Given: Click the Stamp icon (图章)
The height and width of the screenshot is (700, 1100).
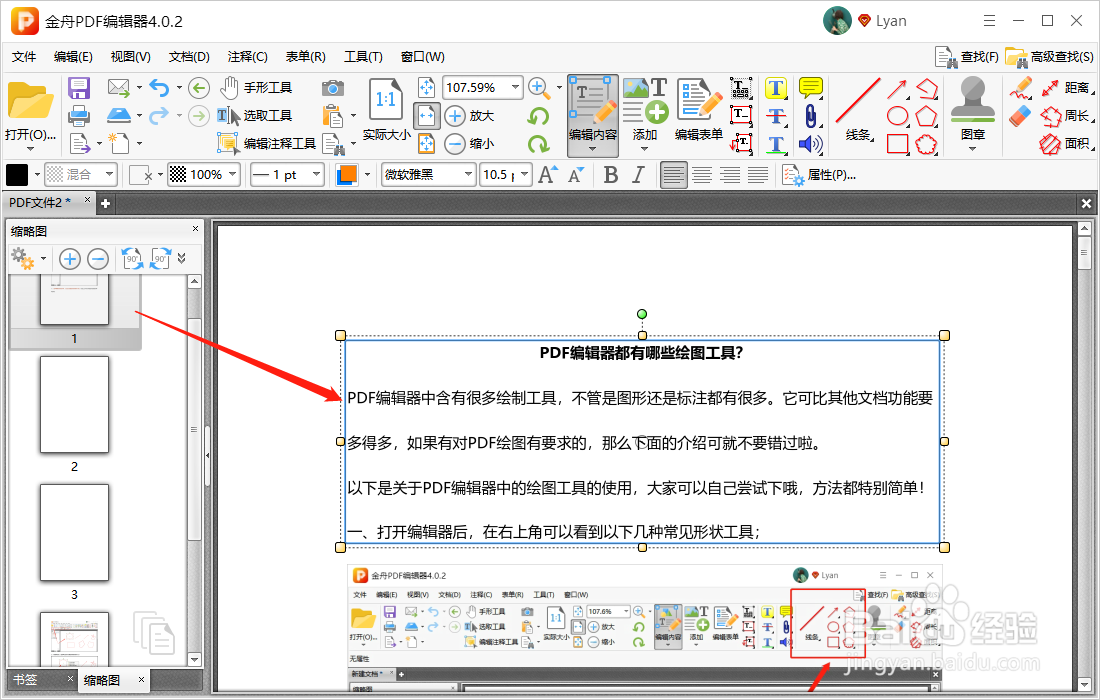Looking at the screenshot, I should tap(972, 109).
